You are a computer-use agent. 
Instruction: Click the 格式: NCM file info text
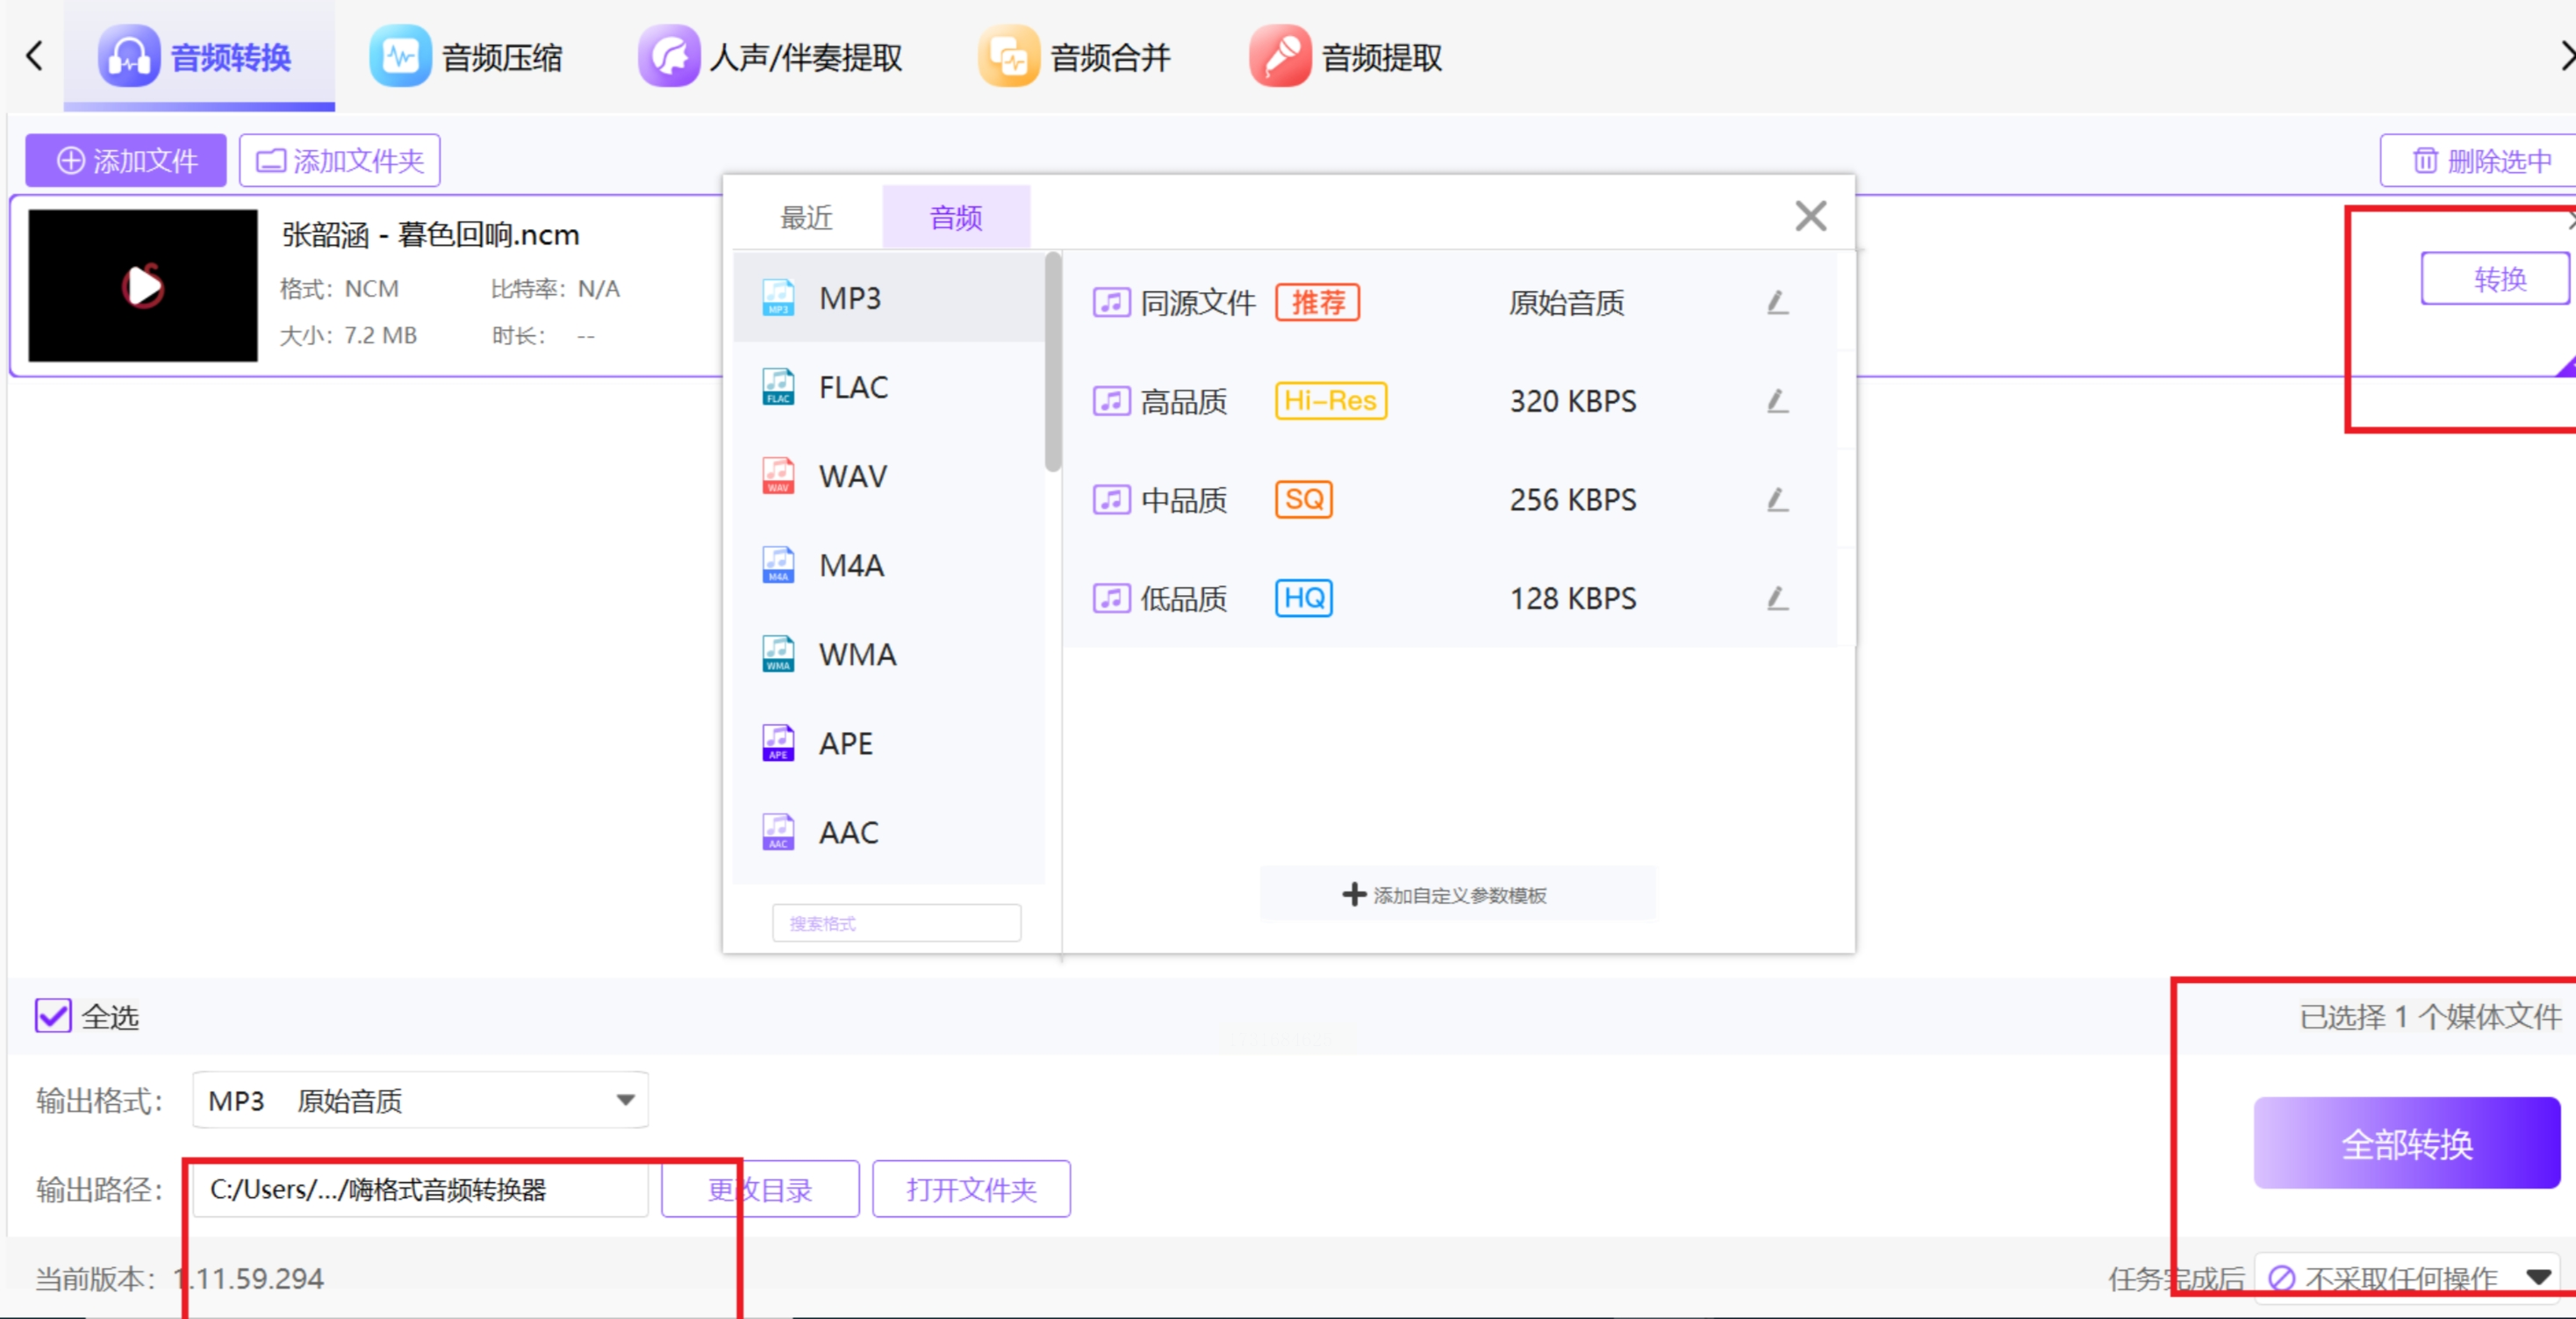point(339,289)
